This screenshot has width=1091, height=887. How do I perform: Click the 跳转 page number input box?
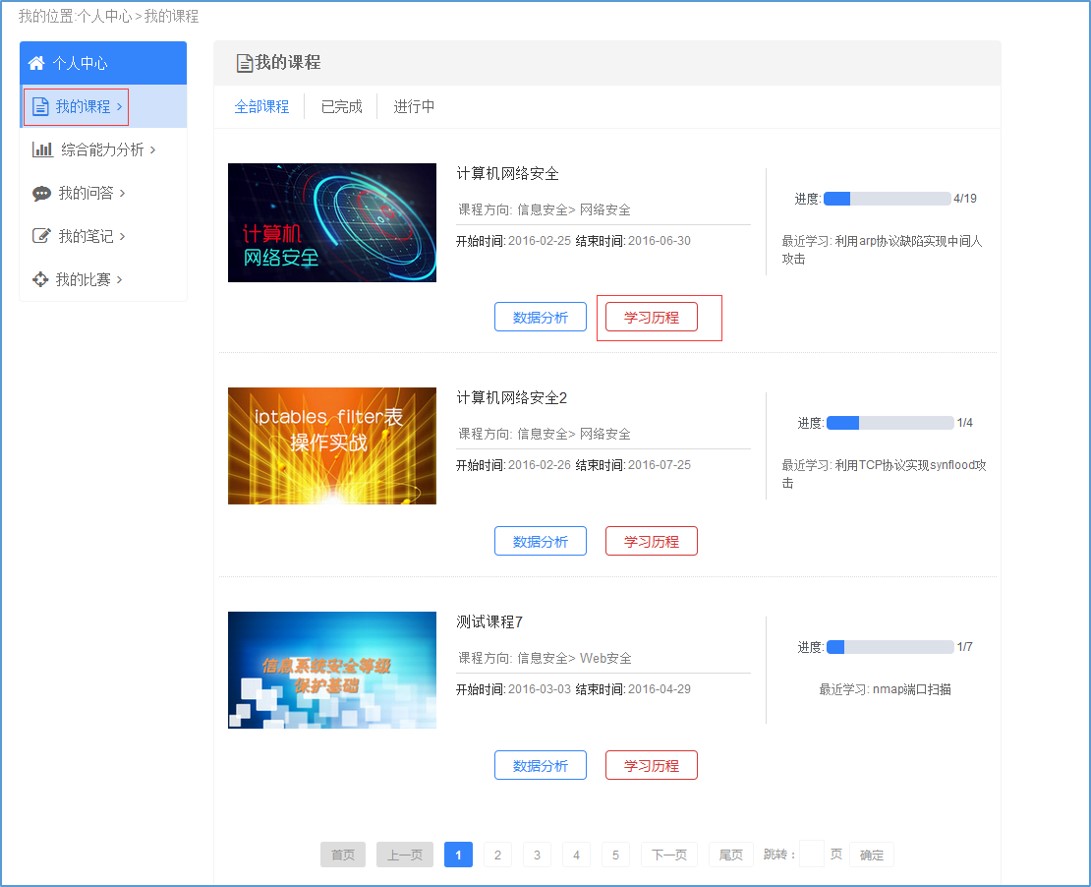811,854
